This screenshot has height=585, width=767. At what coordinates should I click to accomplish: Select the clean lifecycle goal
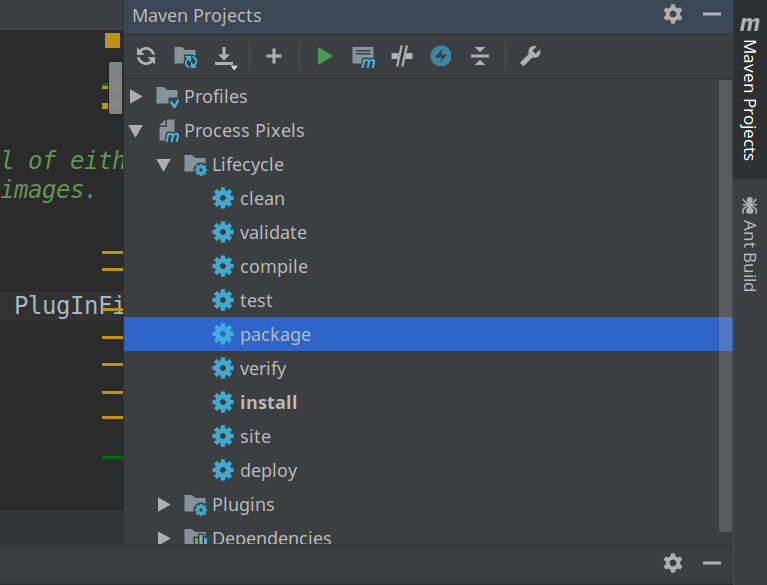tap(262, 199)
